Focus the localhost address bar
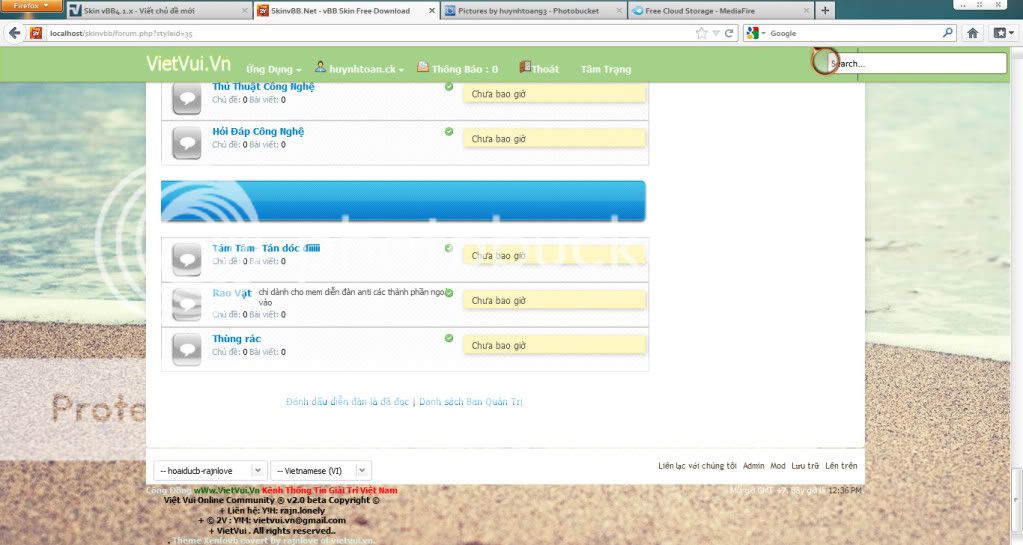Viewport: 1023px width, 545px height. (369, 33)
